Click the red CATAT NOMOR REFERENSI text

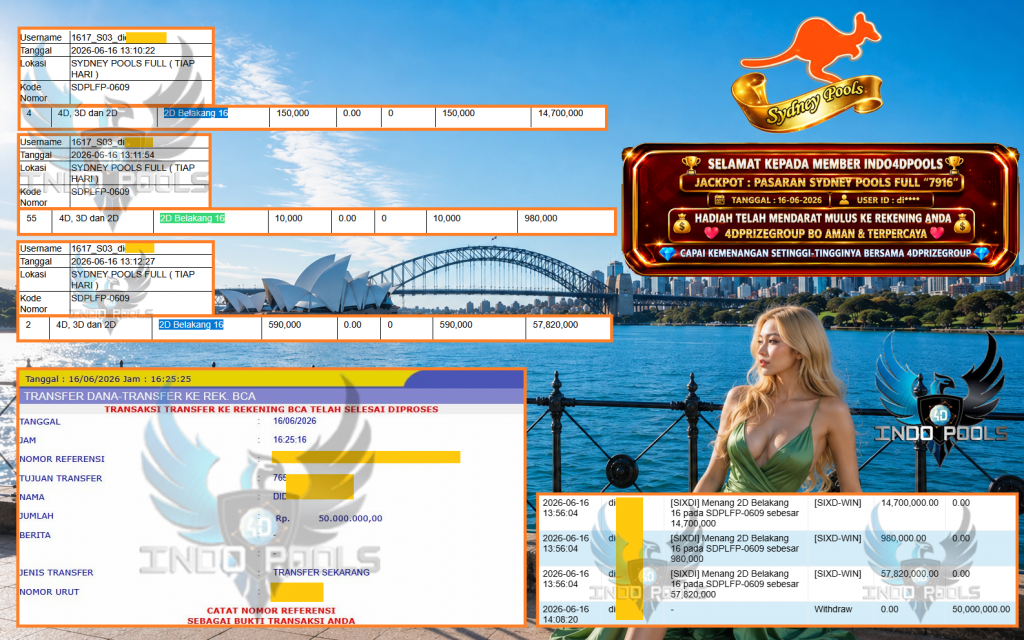pyautogui.click(x=271, y=611)
